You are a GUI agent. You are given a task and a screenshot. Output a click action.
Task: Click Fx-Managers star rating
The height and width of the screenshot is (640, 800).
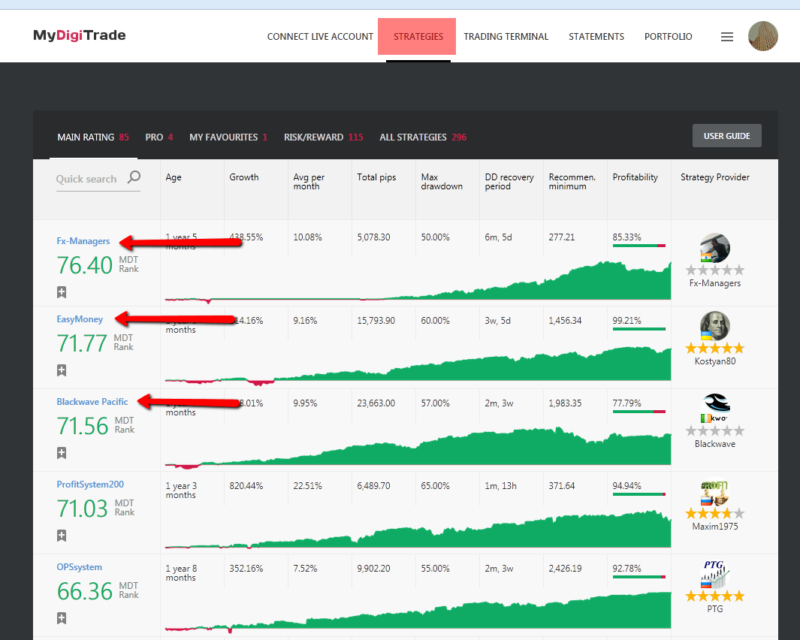715,270
